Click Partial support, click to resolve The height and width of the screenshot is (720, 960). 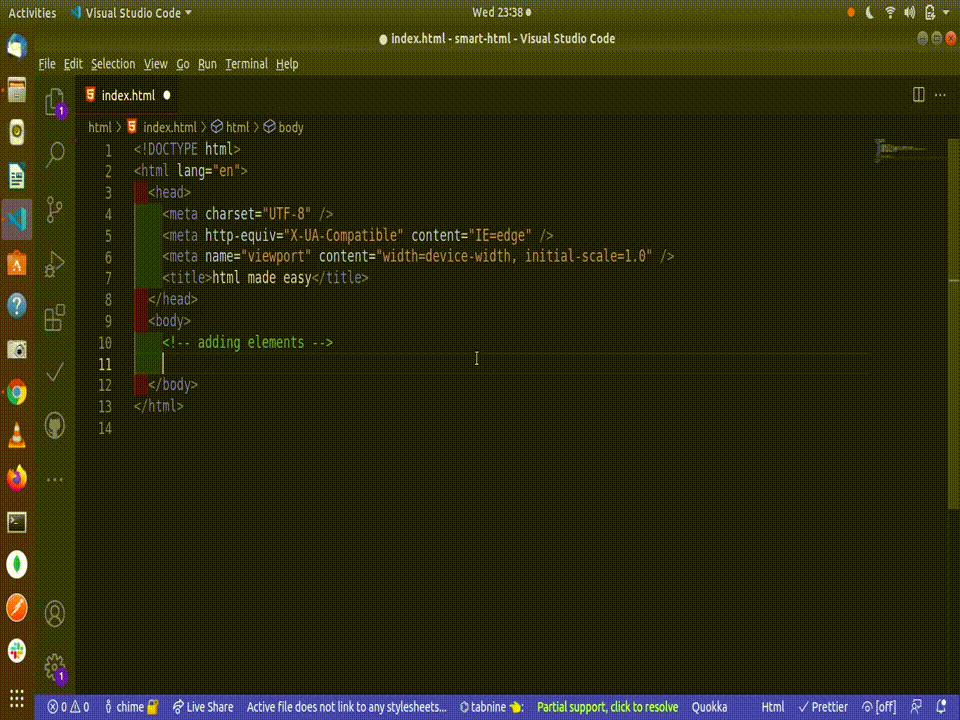pos(607,707)
